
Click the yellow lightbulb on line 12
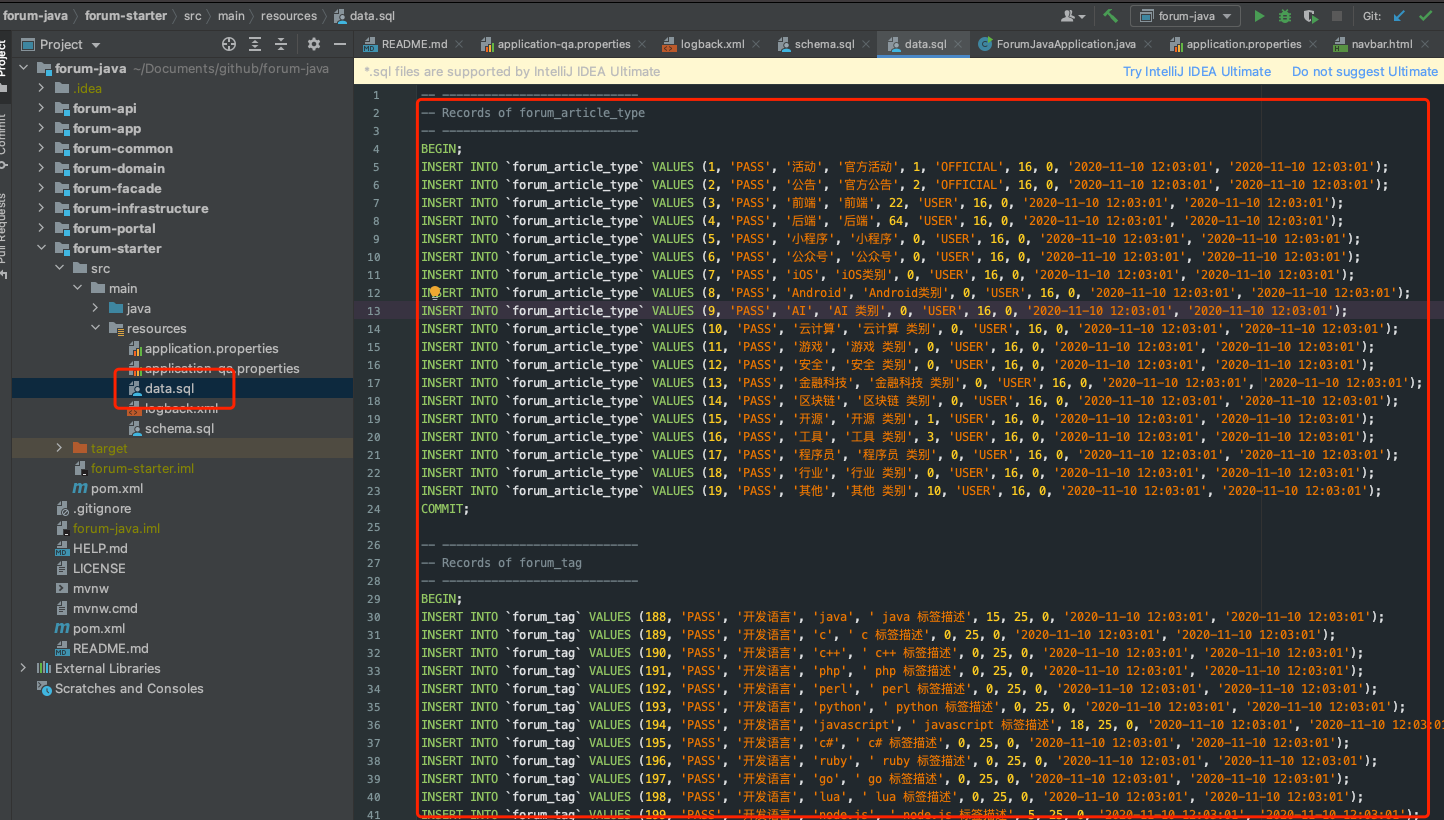pos(435,292)
